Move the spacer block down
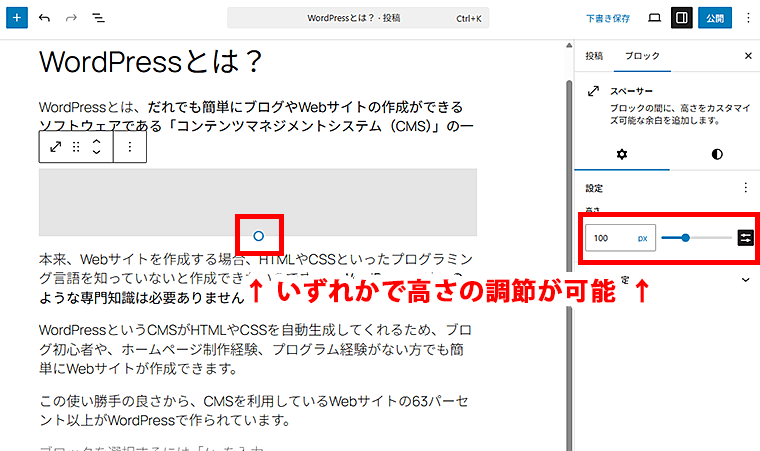 96,153
